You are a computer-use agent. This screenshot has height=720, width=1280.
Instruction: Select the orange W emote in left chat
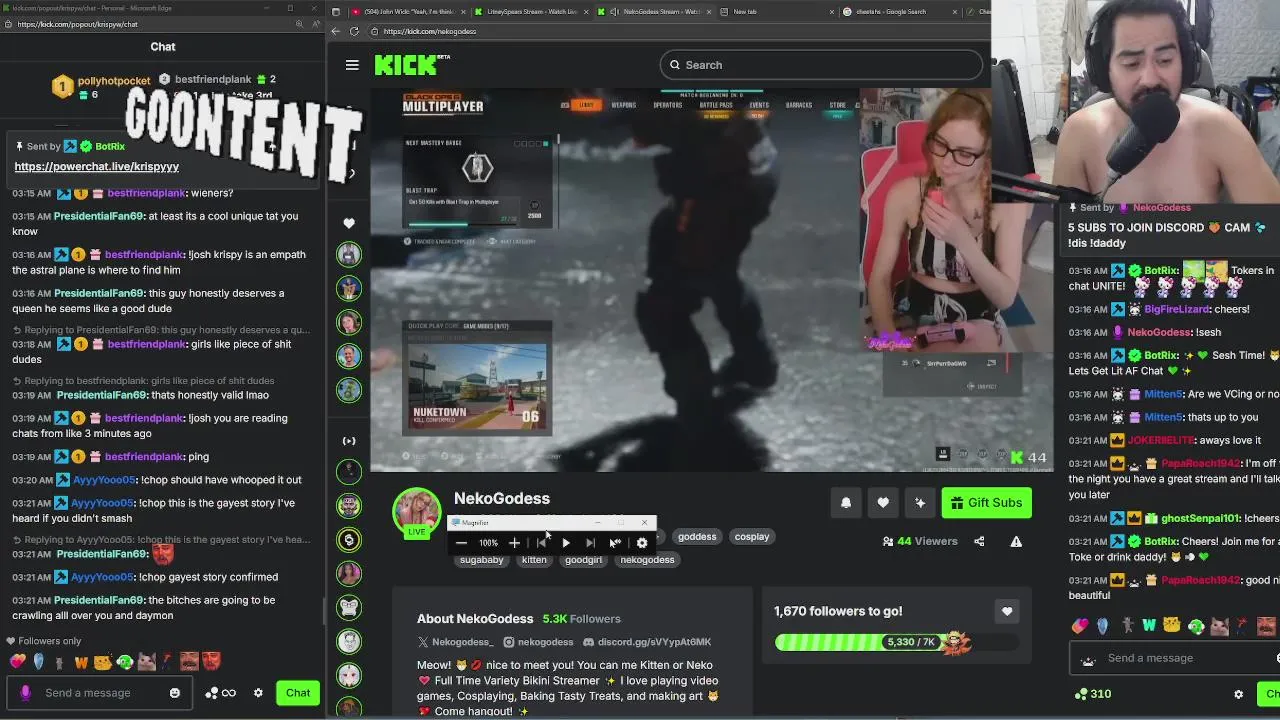click(81, 662)
